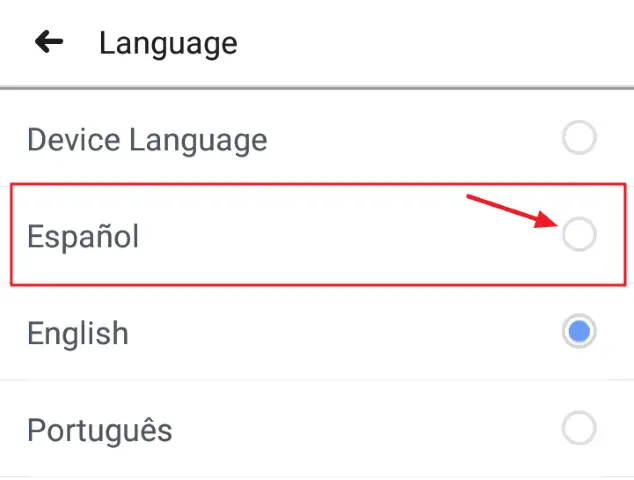Viewport: 634px width, 480px height.
Task: Click the middle of the English row
Action: (317, 332)
